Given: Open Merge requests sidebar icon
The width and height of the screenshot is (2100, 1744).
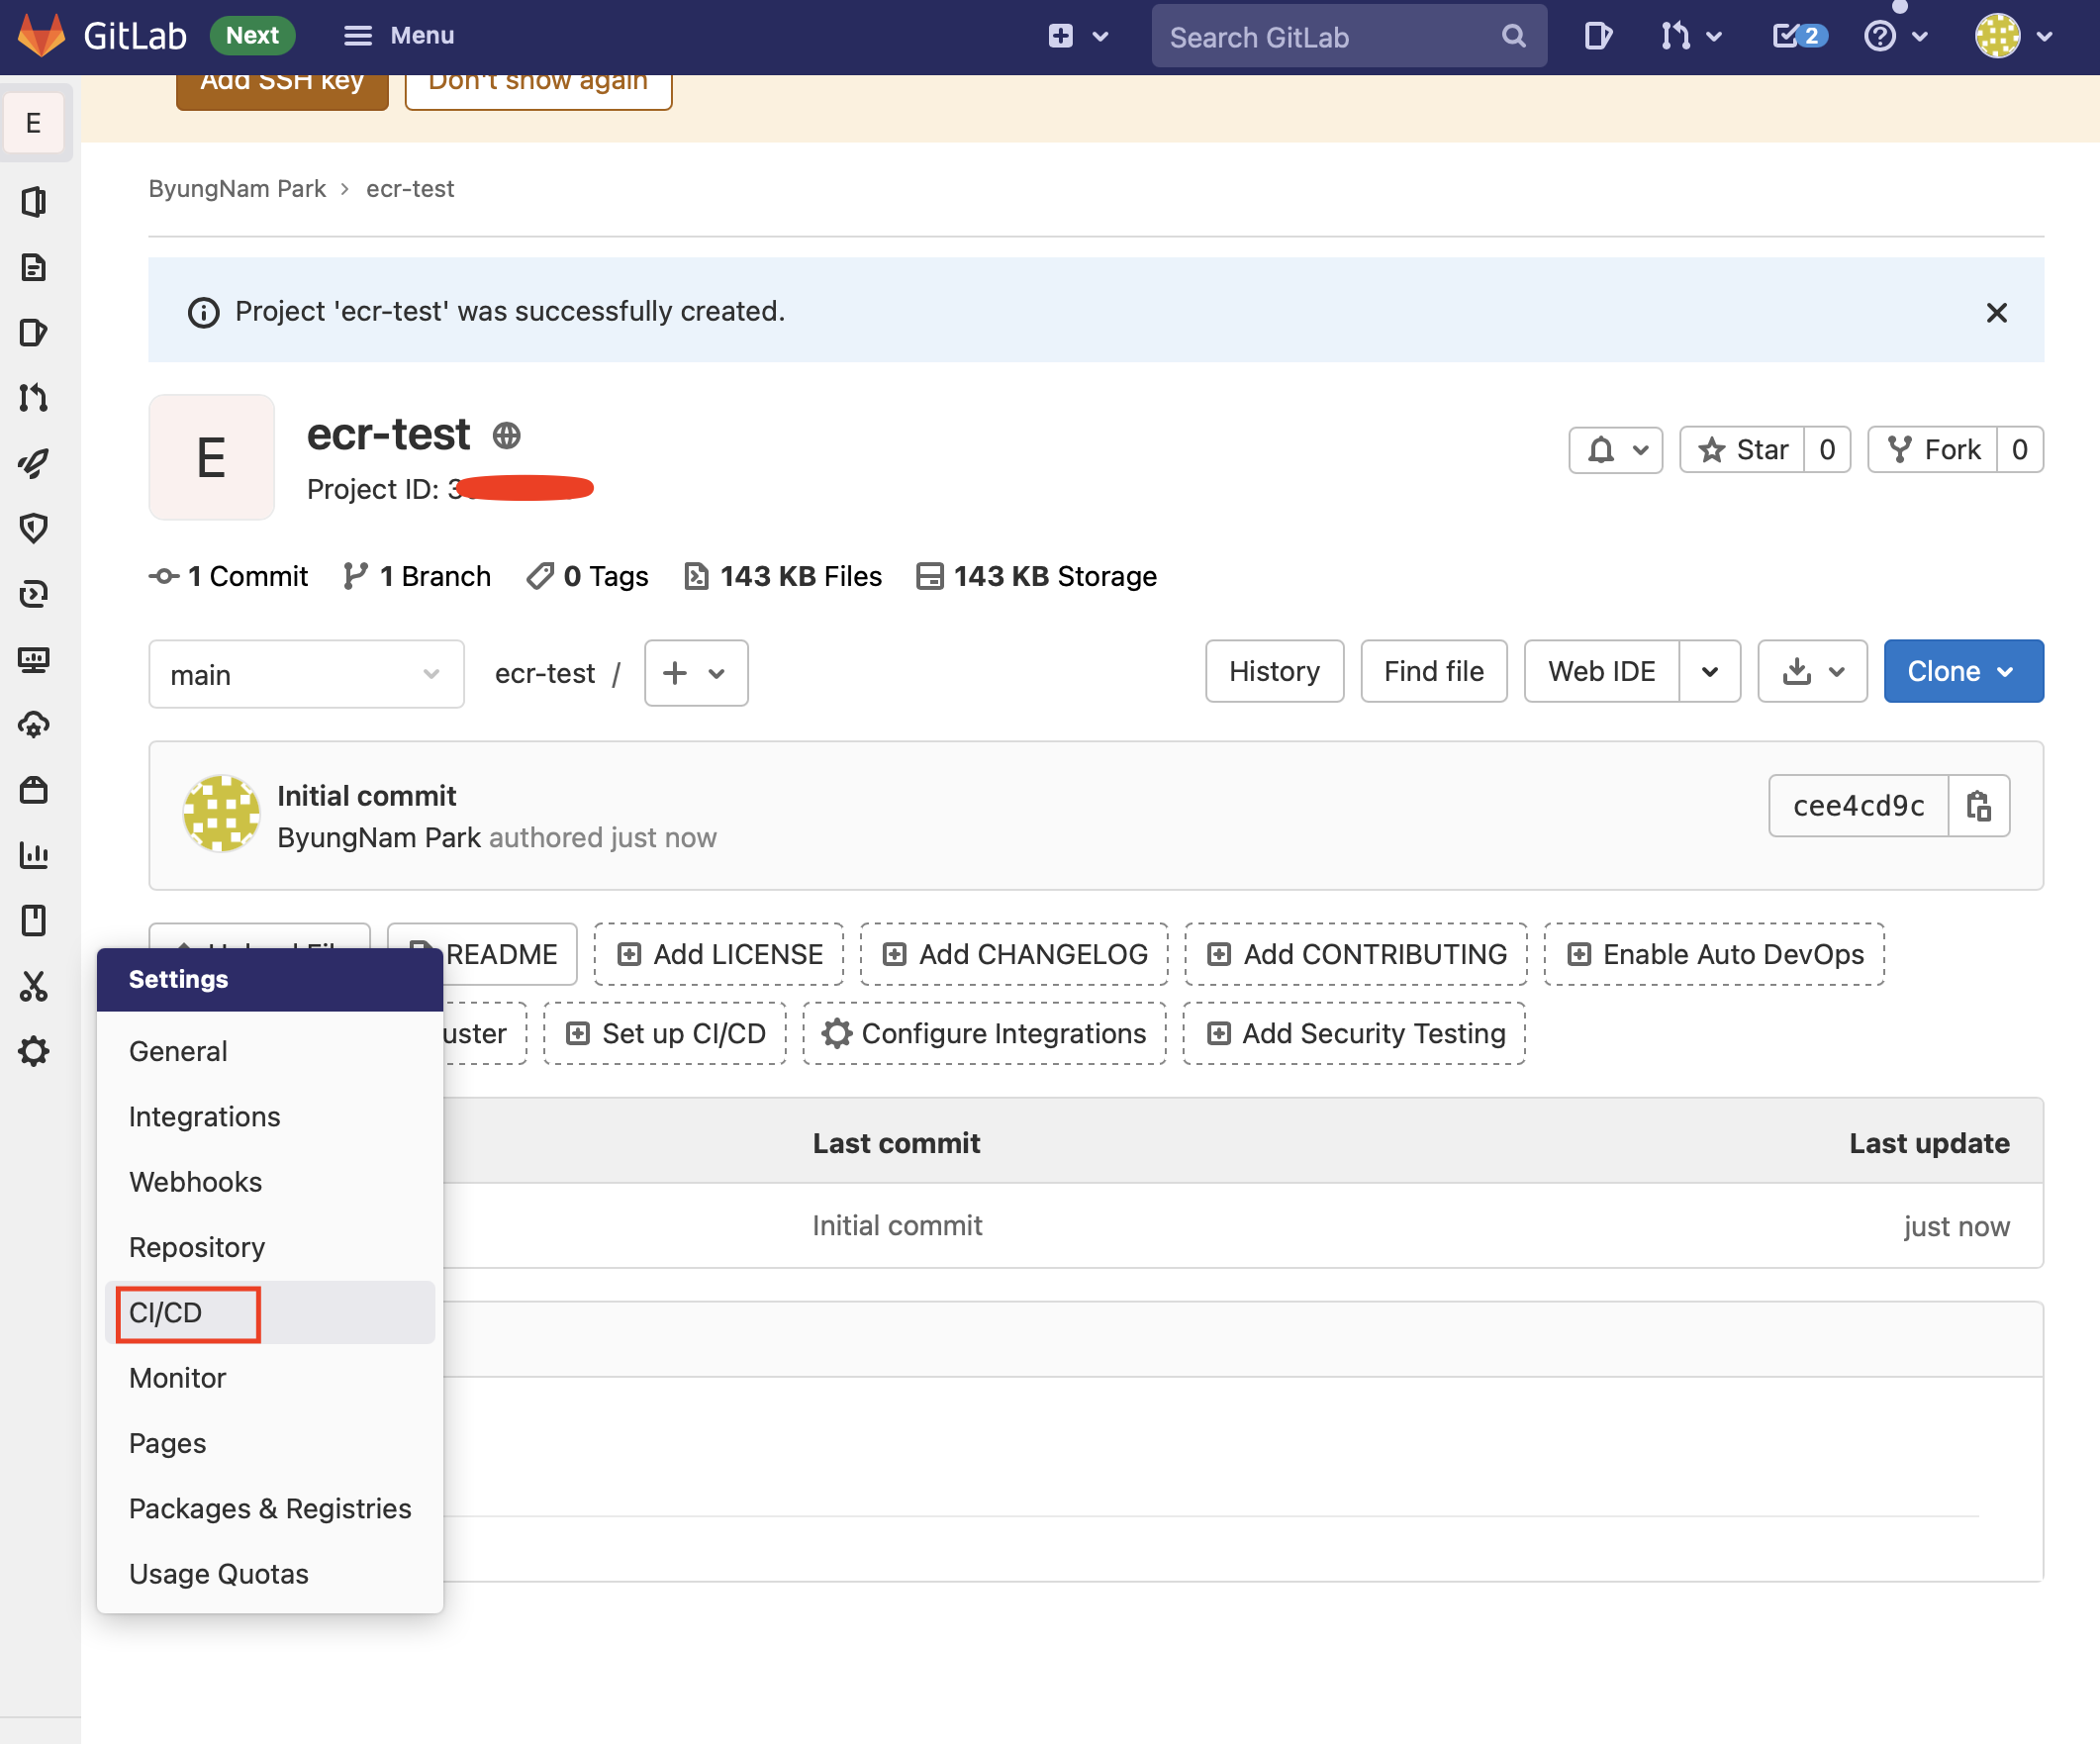Looking at the screenshot, I should pos(34,398).
